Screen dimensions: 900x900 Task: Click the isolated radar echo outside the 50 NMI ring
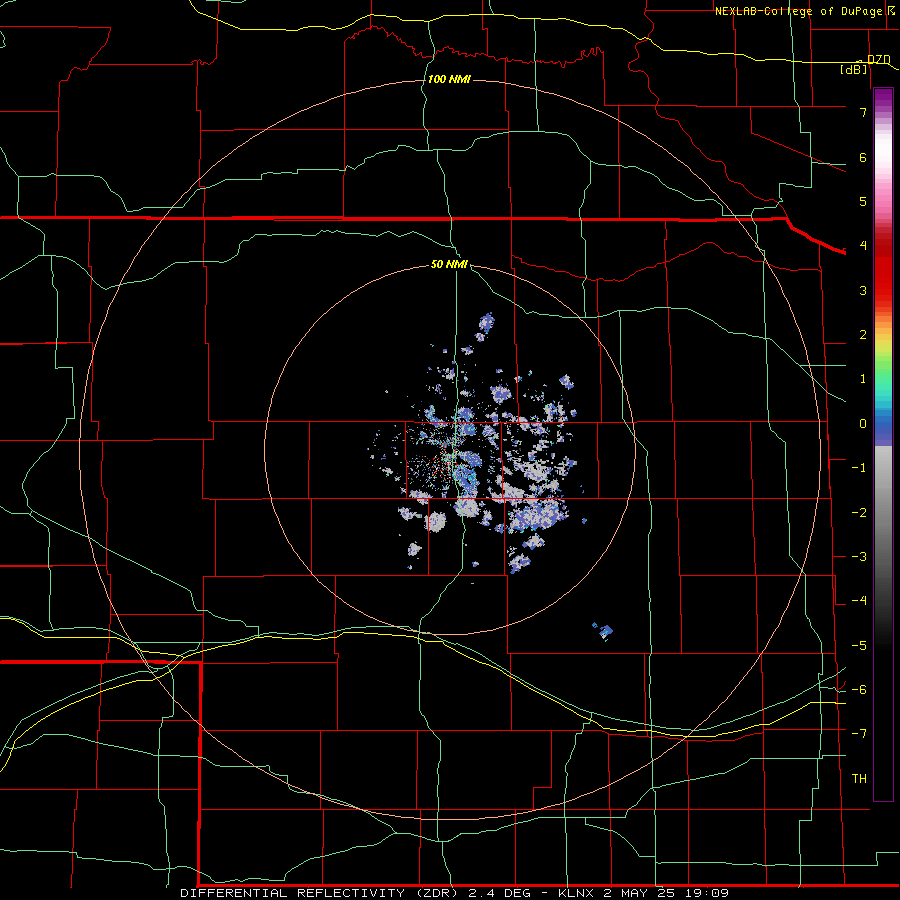[603, 631]
